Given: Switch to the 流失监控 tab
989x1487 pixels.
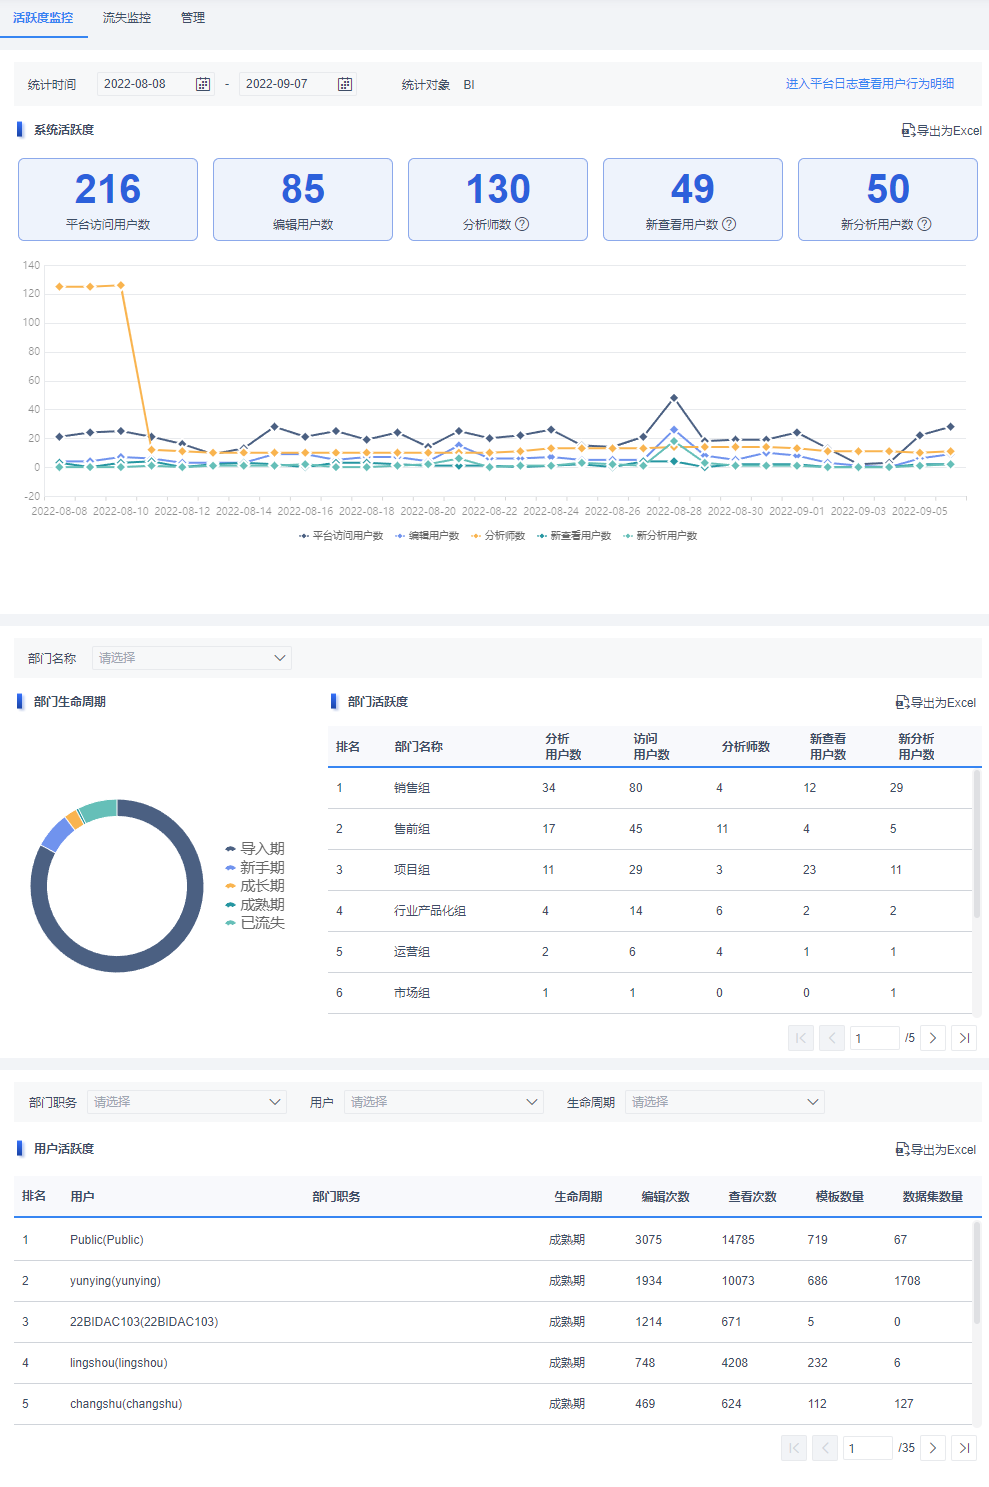Looking at the screenshot, I should [x=127, y=18].
